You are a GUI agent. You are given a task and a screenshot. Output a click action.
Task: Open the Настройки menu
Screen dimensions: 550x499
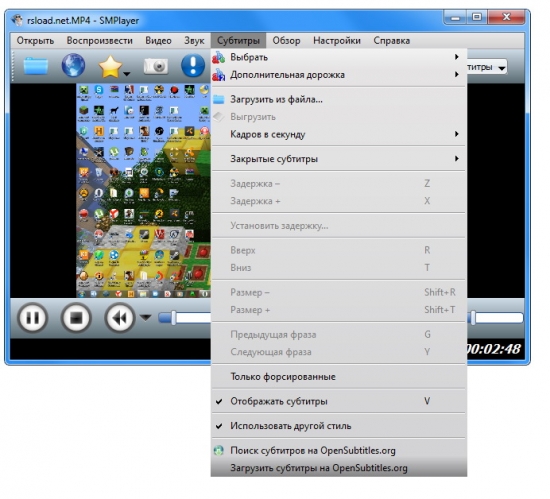(337, 41)
